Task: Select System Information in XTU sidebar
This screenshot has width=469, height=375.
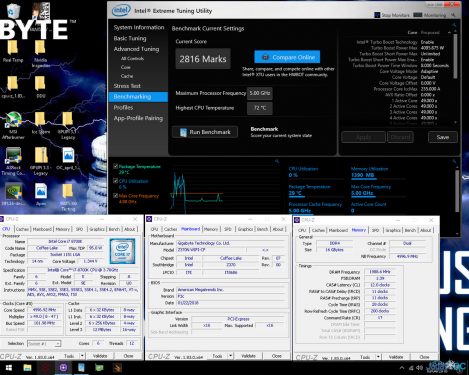Action: (x=139, y=27)
